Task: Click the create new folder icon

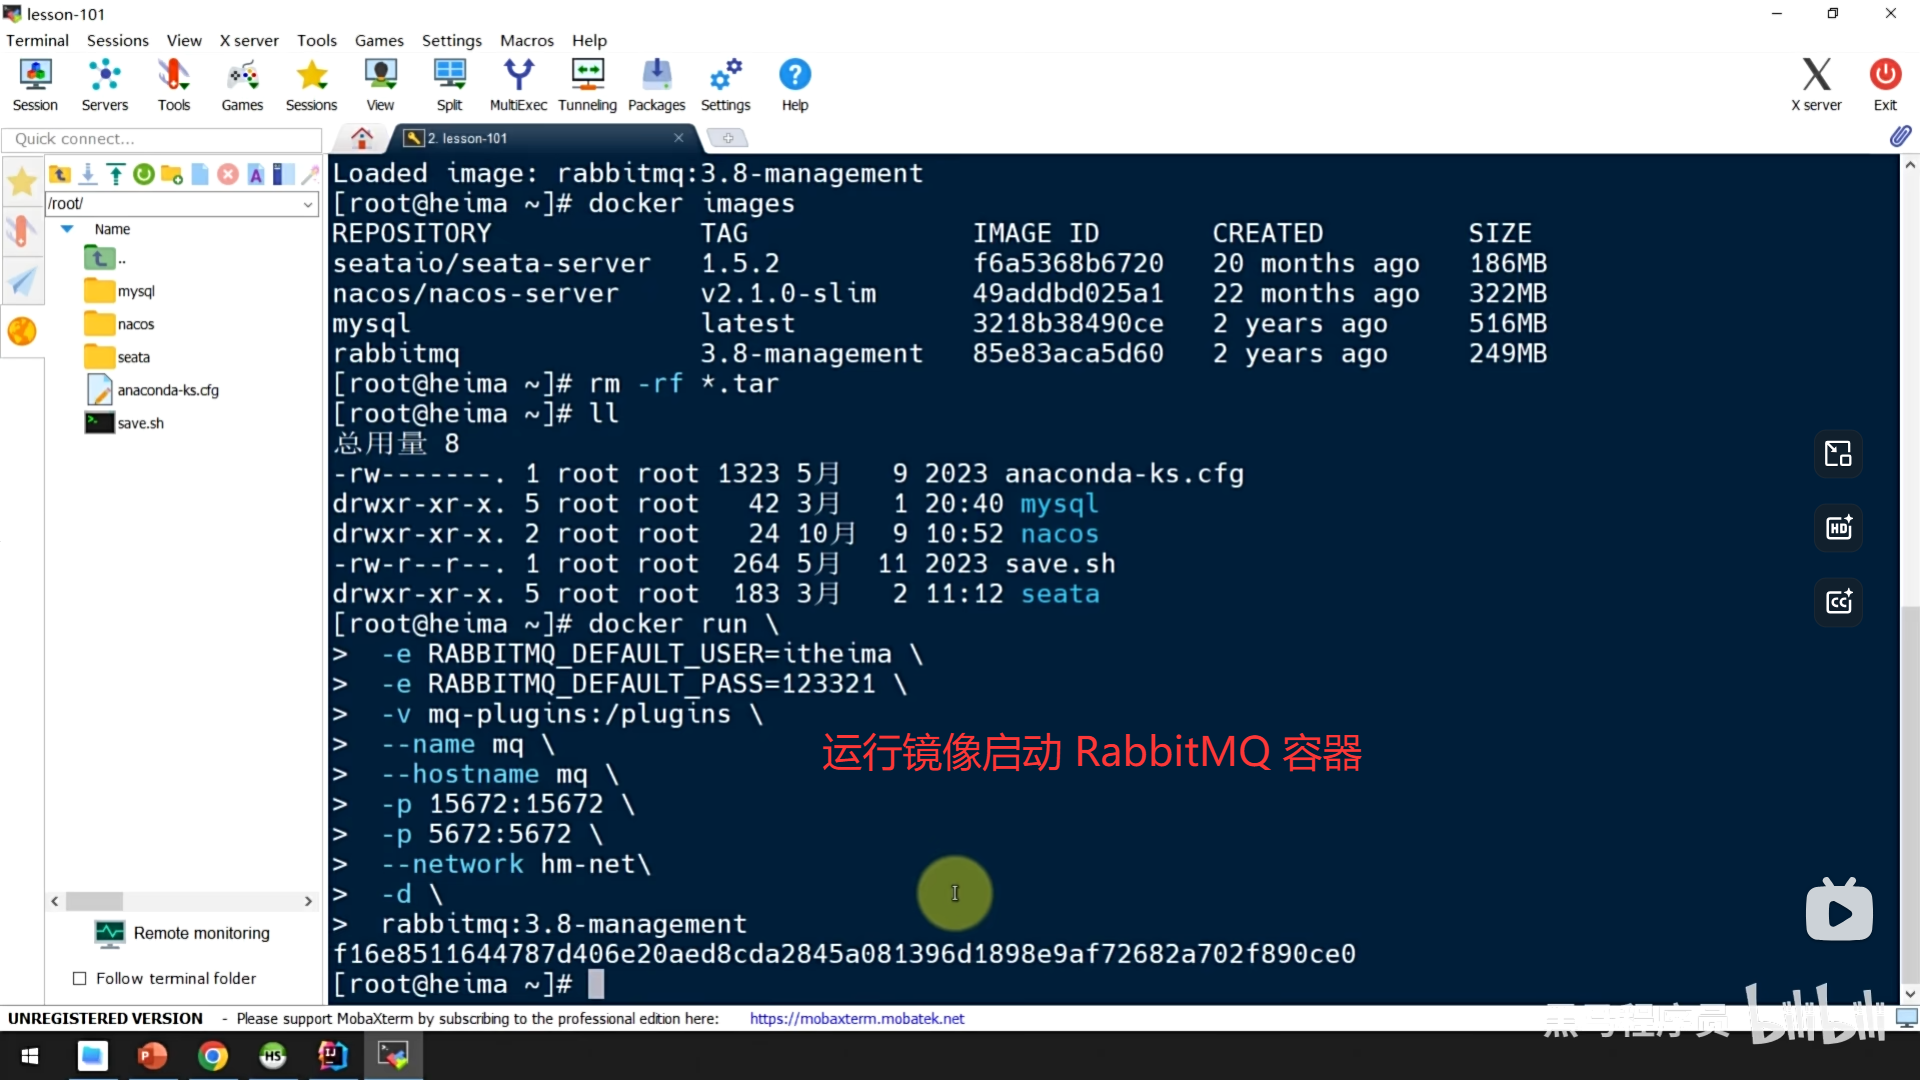Action: 172,175
